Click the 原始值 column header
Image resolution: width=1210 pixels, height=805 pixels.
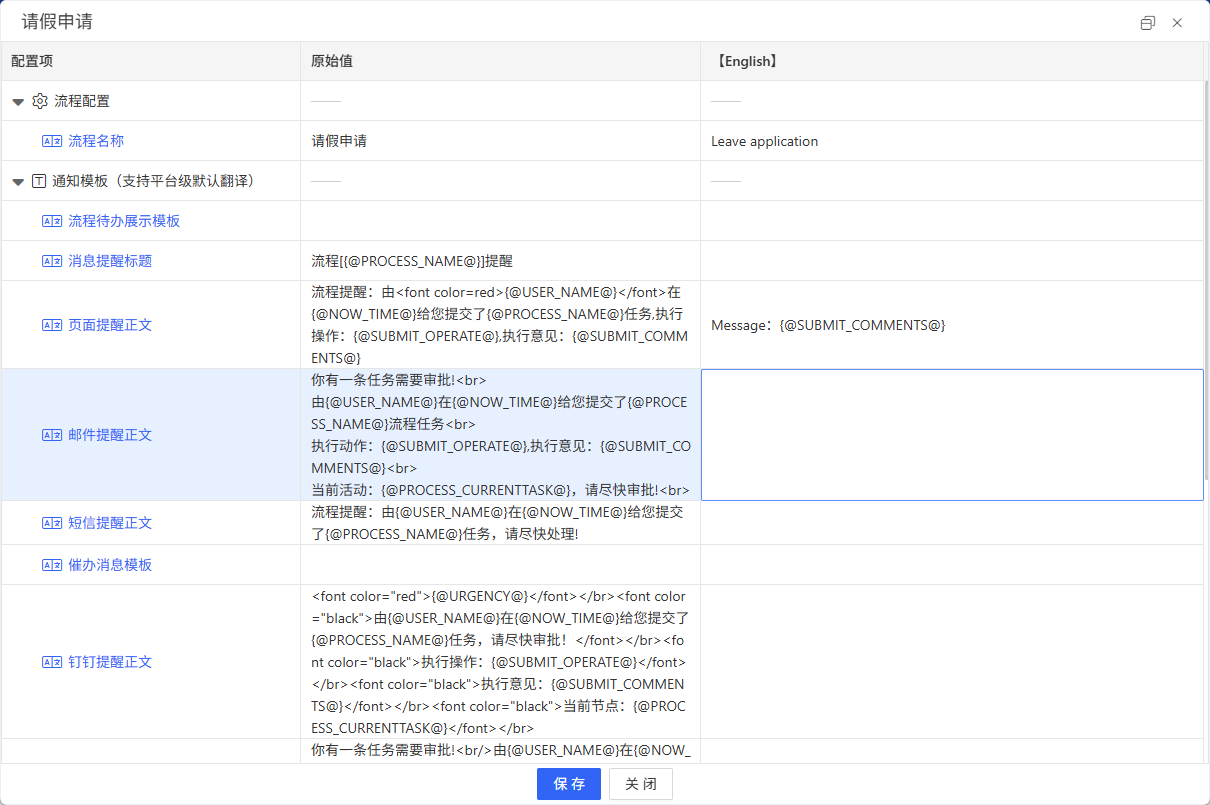(x=332, y=61)
